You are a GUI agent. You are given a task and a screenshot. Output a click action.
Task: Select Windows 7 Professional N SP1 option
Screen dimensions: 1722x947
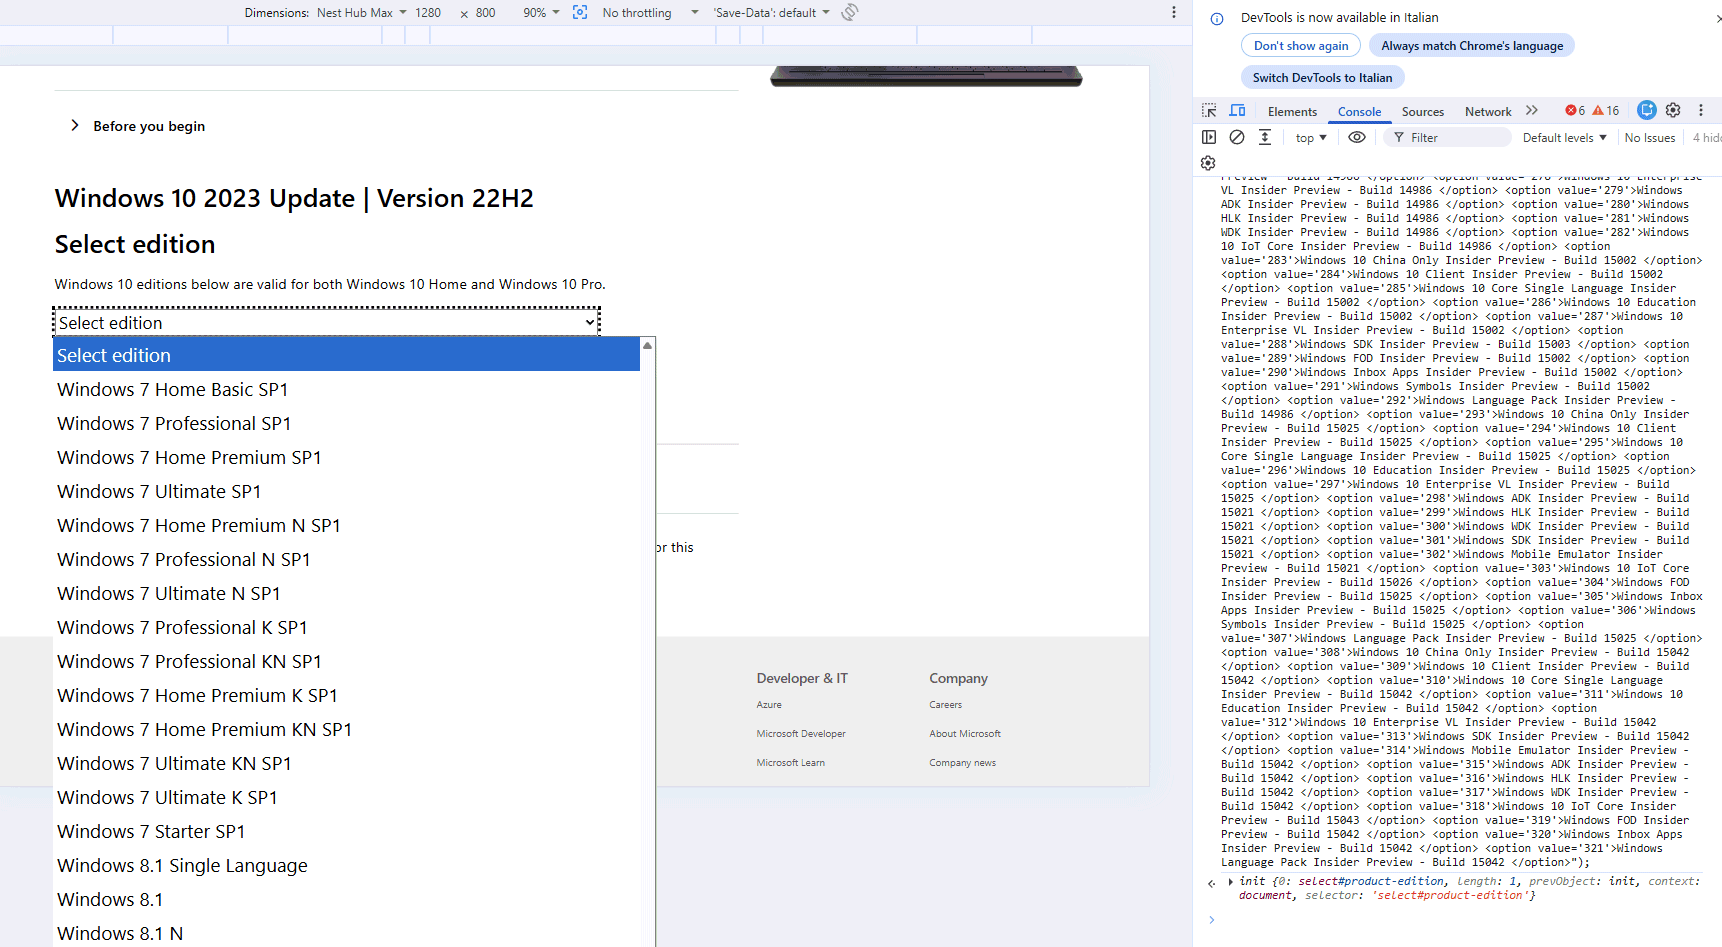[346, 559]
